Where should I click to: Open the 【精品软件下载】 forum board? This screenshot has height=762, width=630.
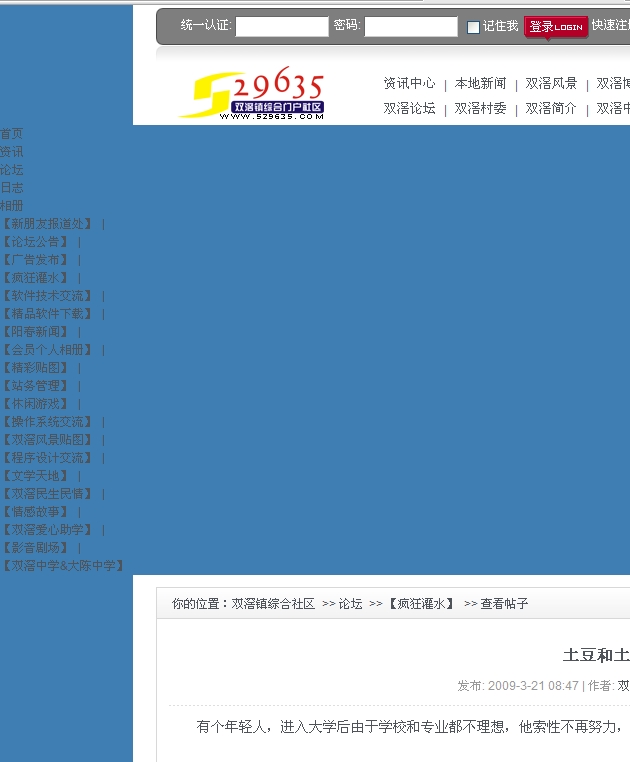(x=47, y=313)
